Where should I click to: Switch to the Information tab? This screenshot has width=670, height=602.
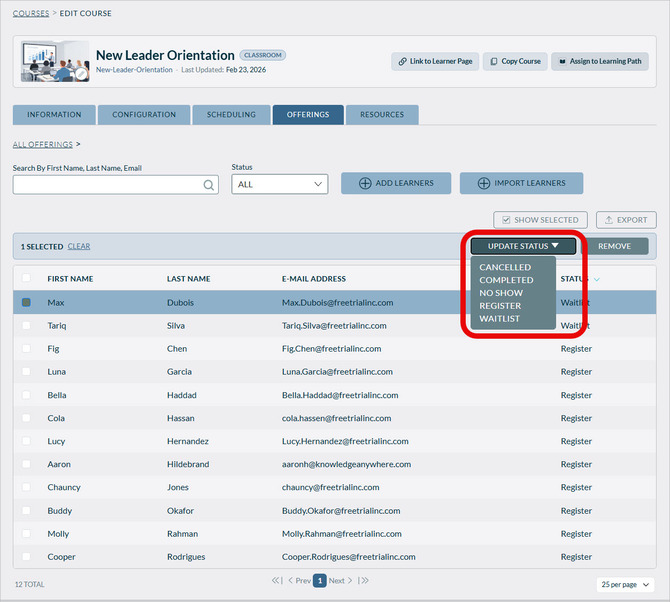click(54, 115)
